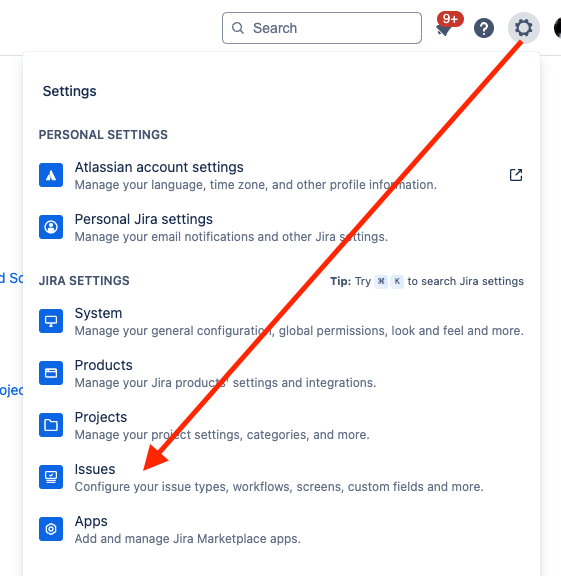Click "Manage your Jira products' settings" text
The width and height of the screenshot is (561, 576).
coord(225,383)
